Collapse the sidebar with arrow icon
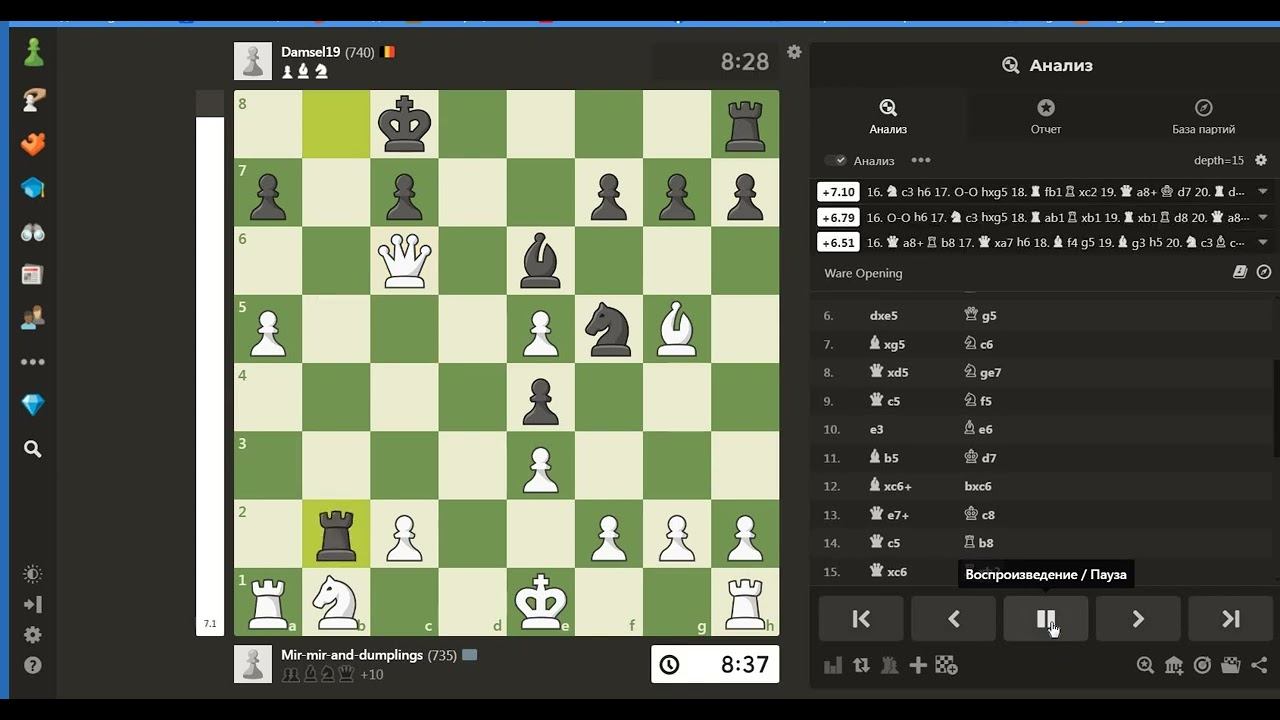This screenshot has height=720, width=1280. point(33,604)
